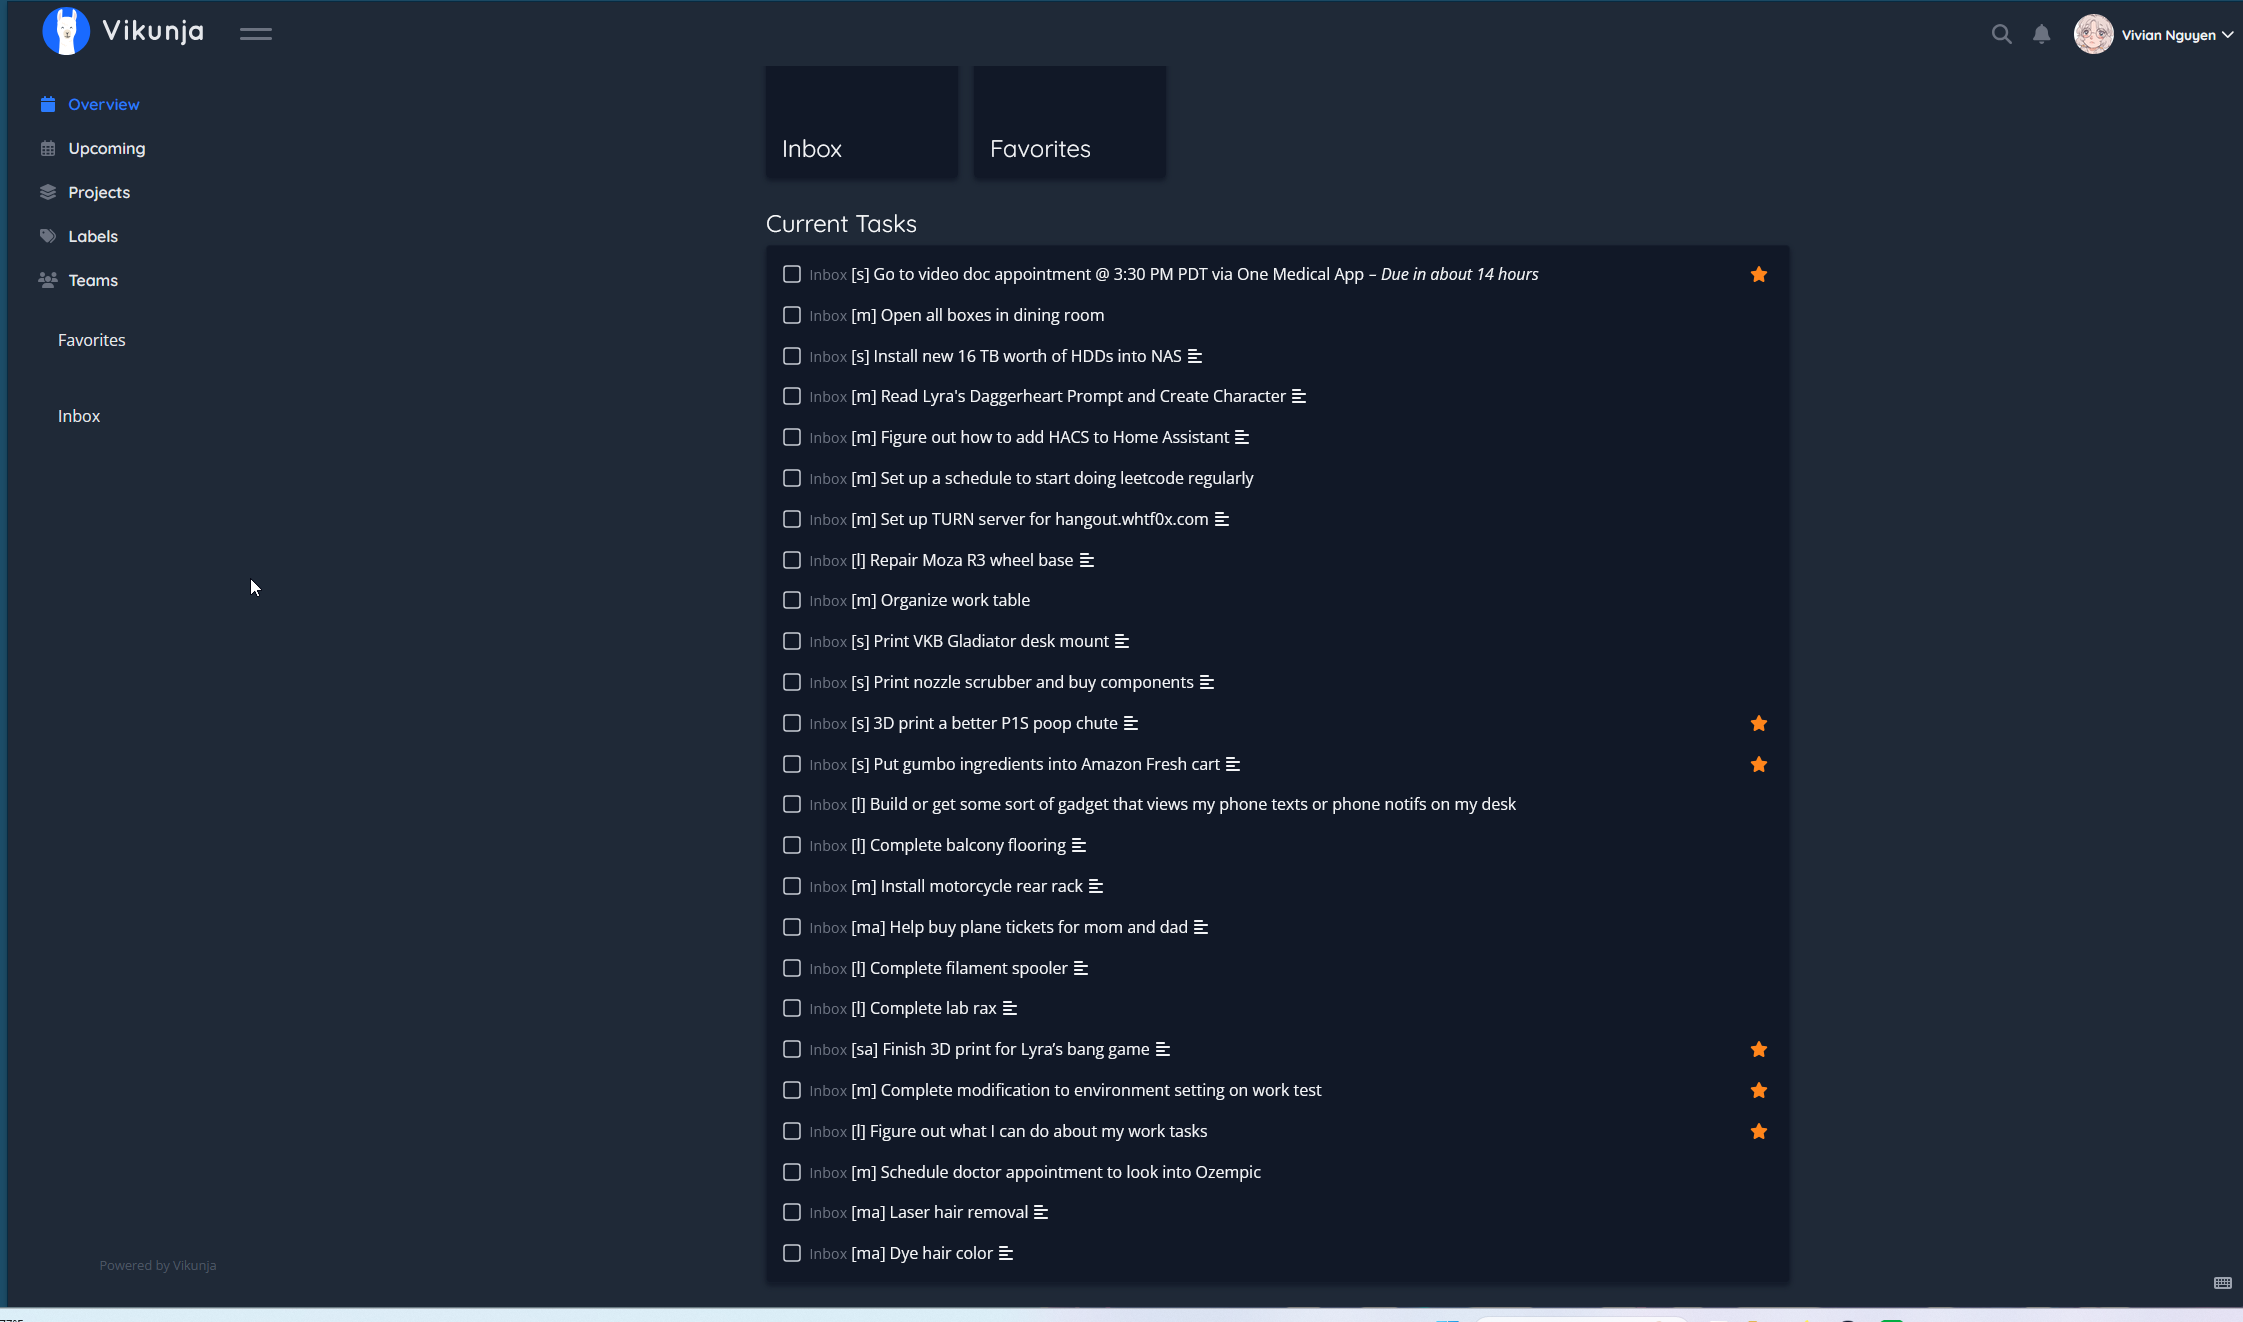Open the Favorites project card

point(1069,123)
